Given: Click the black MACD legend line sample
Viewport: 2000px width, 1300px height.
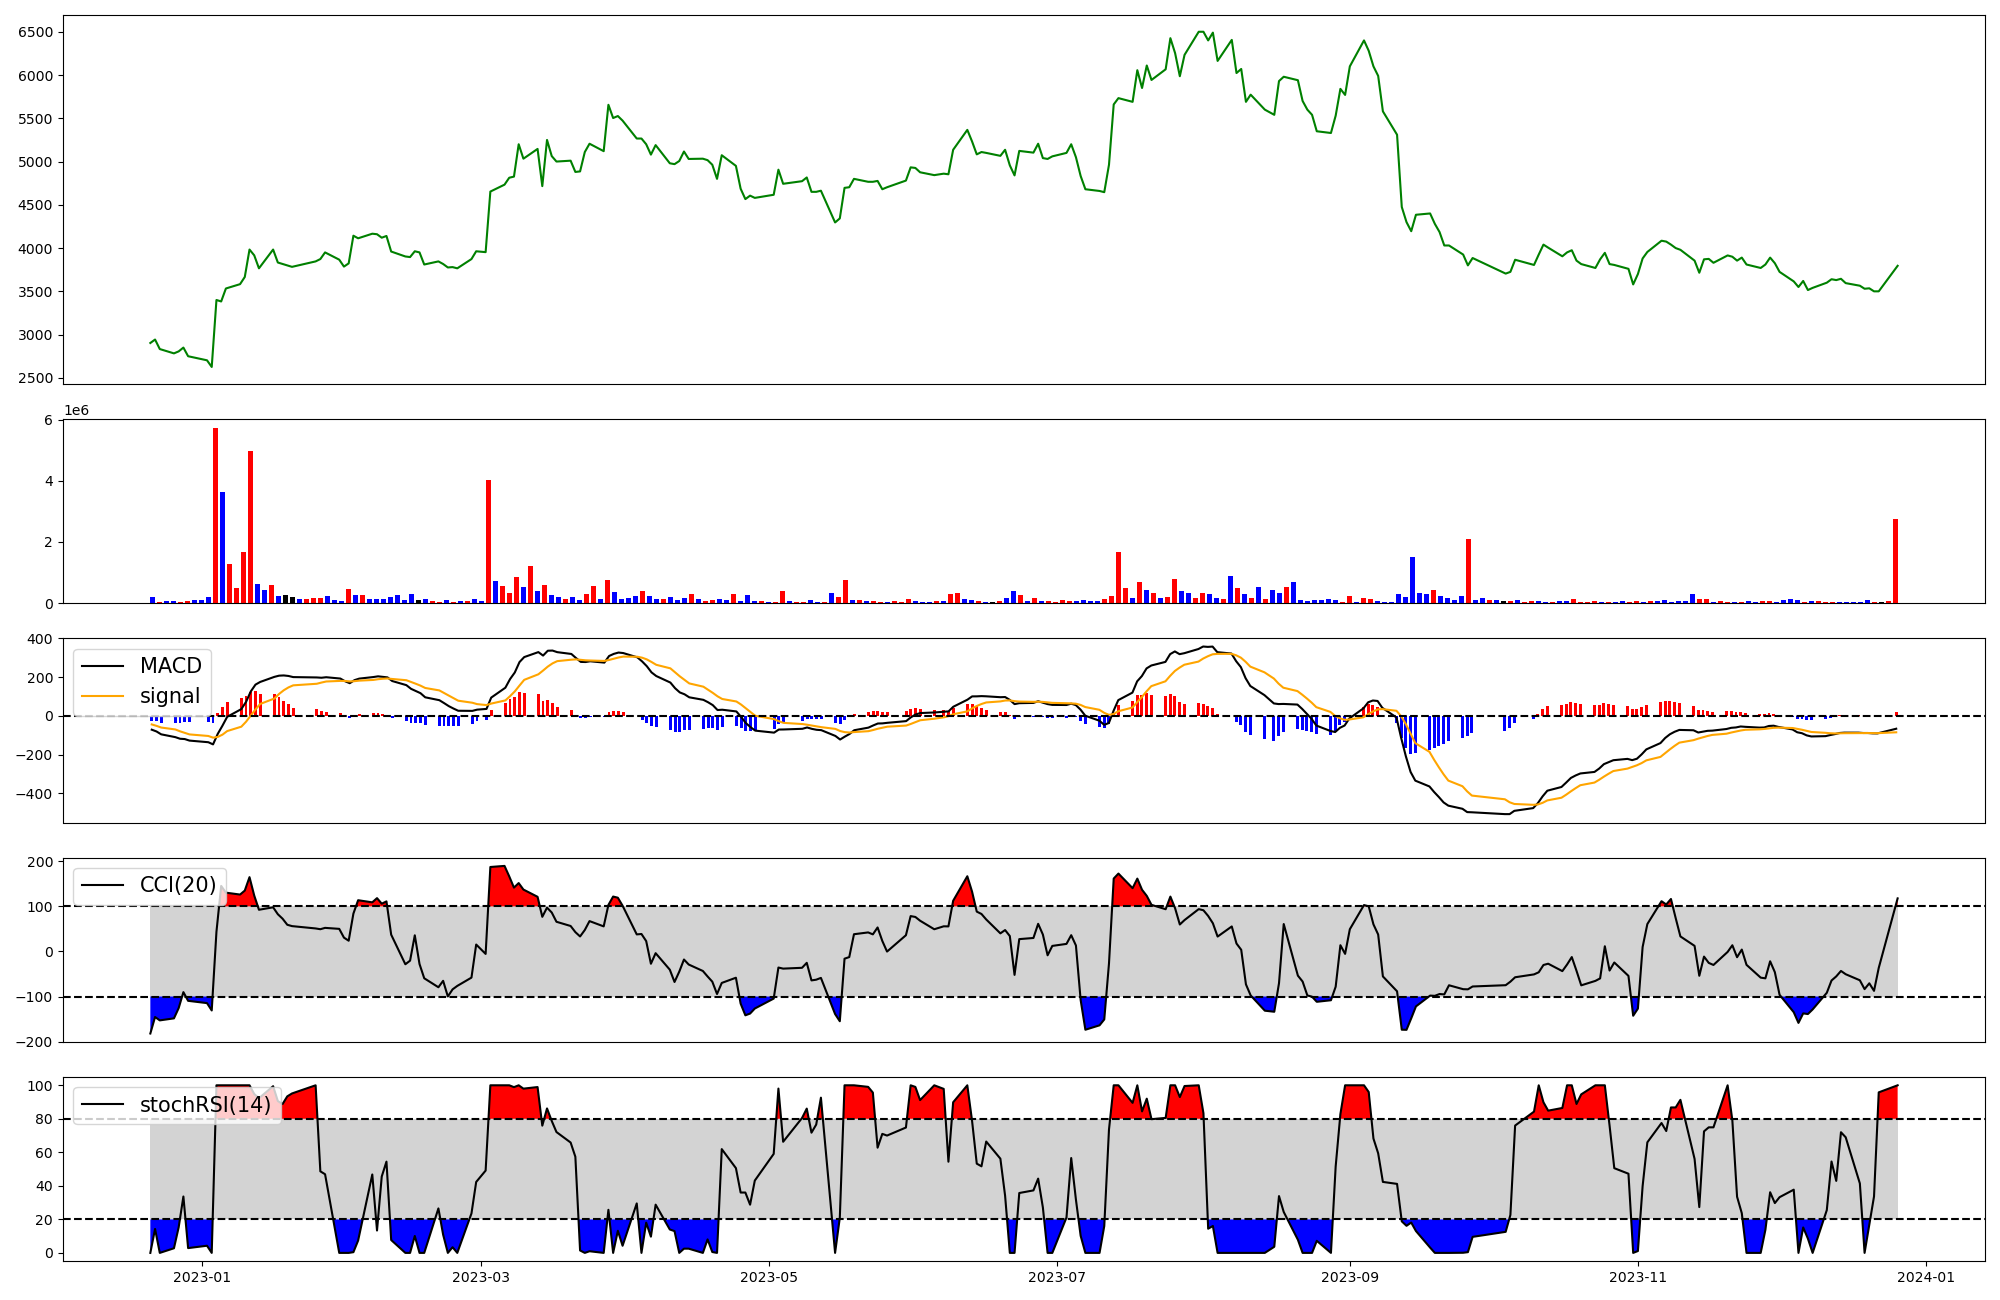Looking at the screenshot, I should [x=103, y=666].
